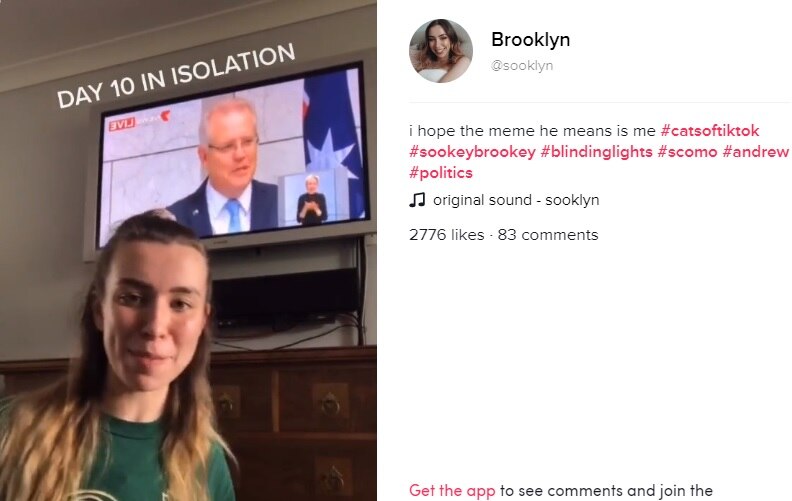This screenshot has width=792, height=501.
Task: Click the music note icon
Action: click(417, 200)
